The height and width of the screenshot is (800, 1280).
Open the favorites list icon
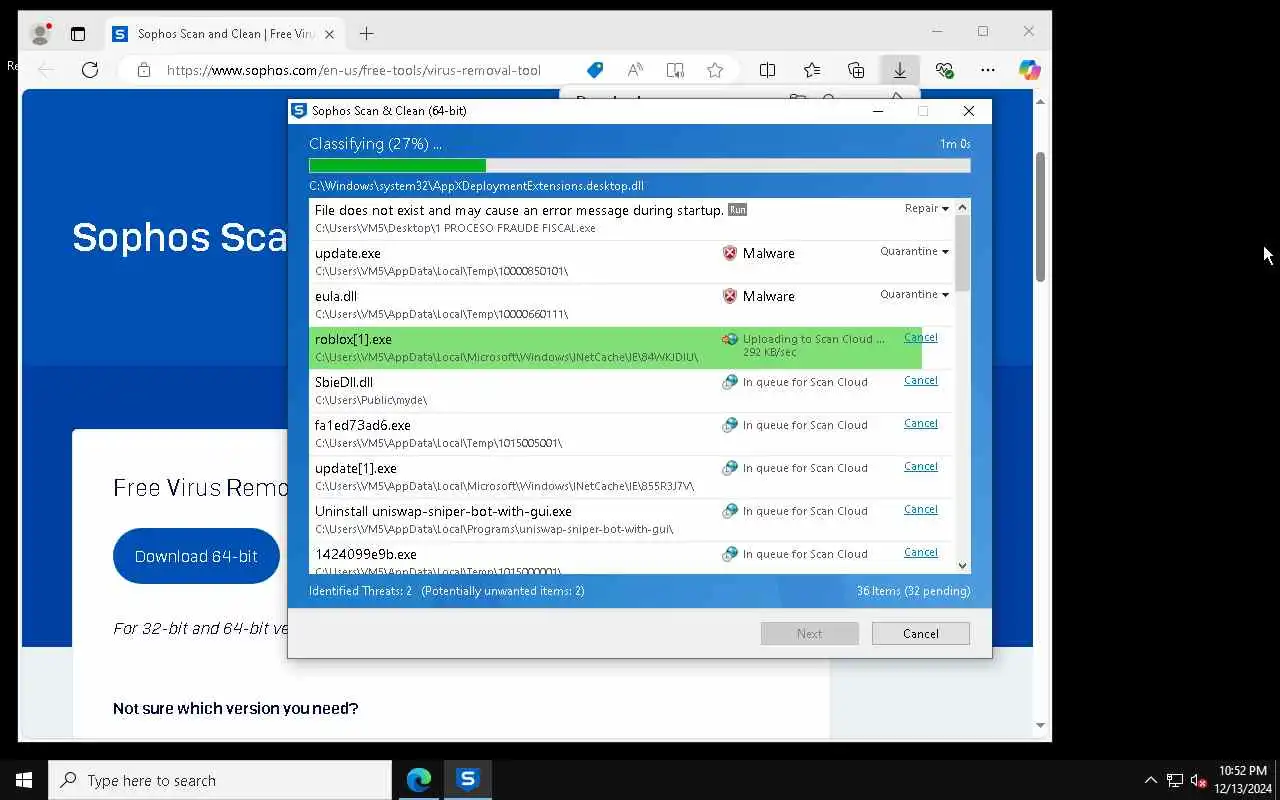pyautogui.click(x=812, y=70)
